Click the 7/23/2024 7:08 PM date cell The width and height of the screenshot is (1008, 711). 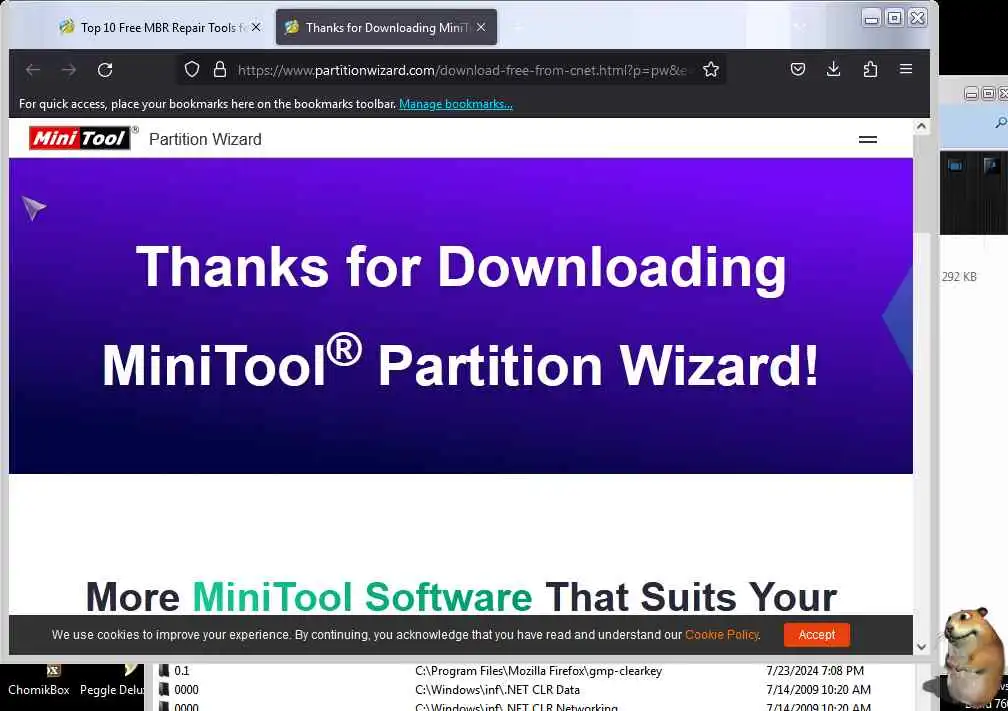pyautogui.click(x=814, y=670)
